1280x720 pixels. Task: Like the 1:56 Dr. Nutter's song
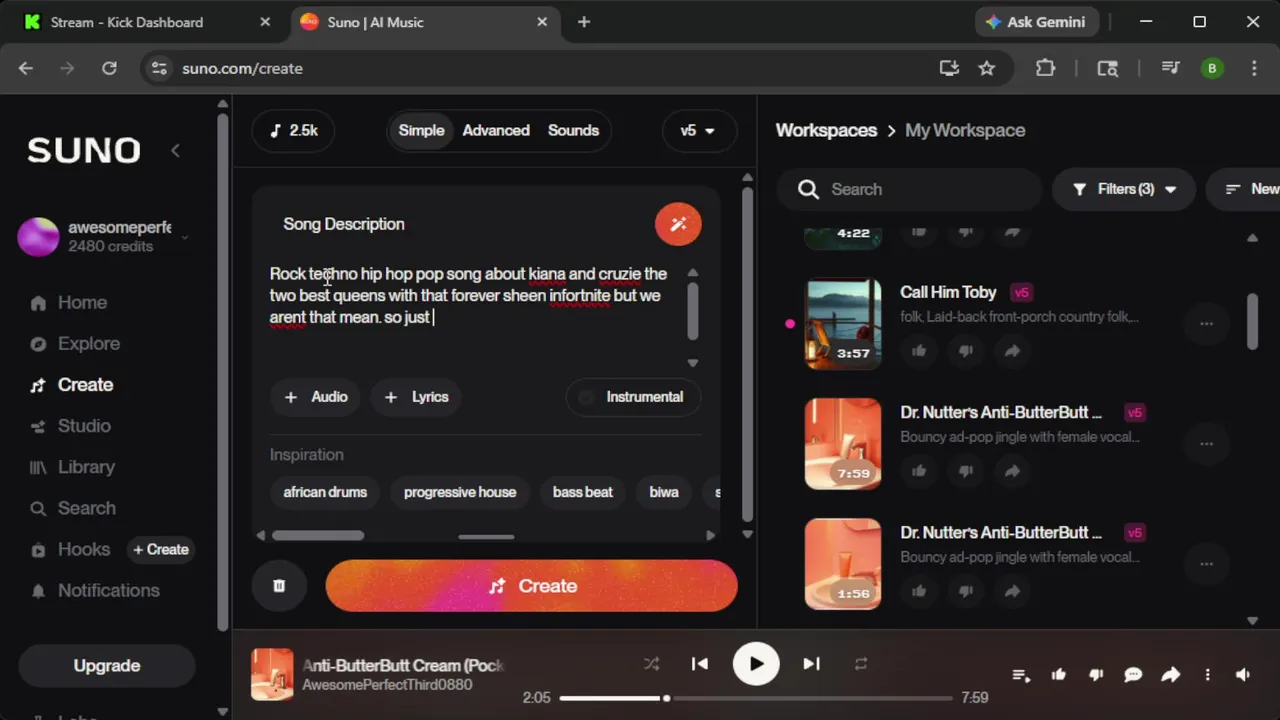[919, 591]
